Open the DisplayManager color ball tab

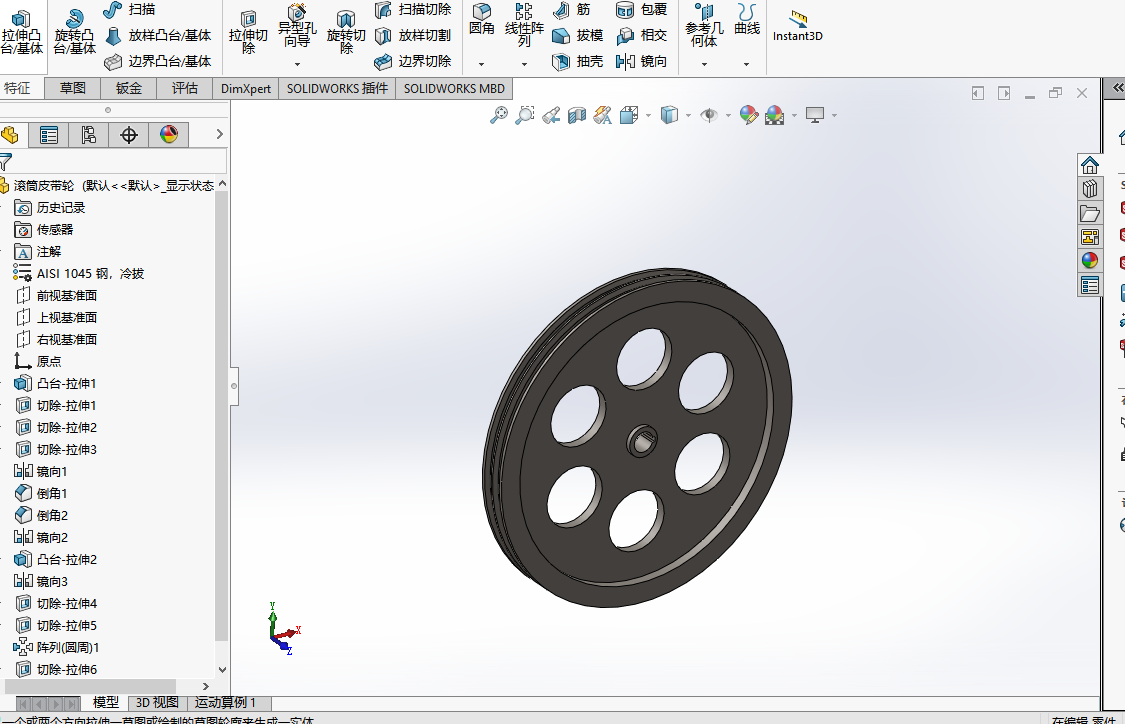tap(169, 135)
